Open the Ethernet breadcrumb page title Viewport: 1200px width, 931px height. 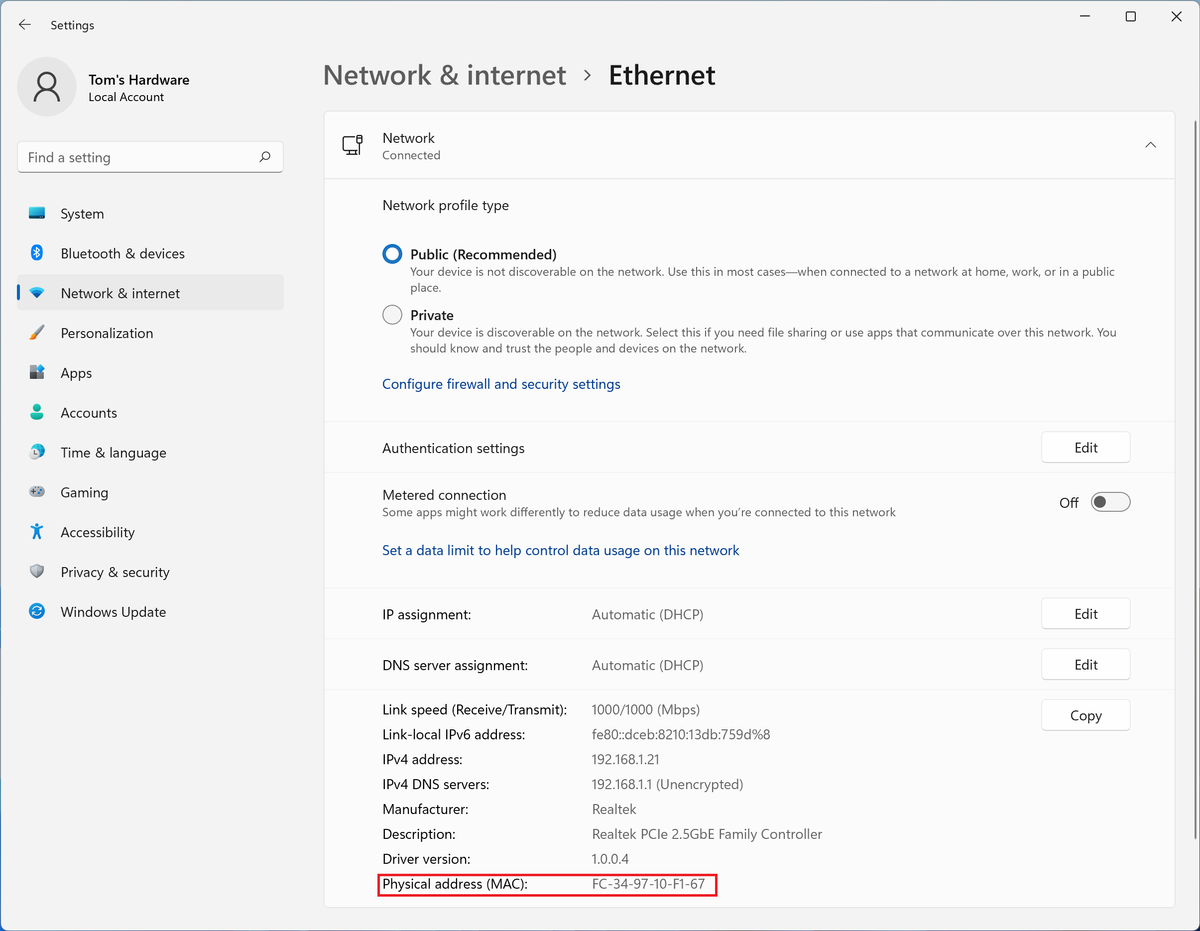(x=661, y=74)
